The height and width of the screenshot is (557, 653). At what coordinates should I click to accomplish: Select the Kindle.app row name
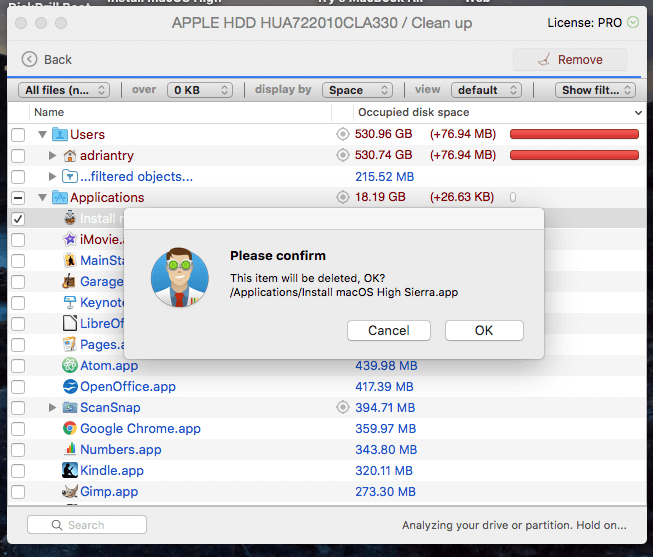[112, 471]
